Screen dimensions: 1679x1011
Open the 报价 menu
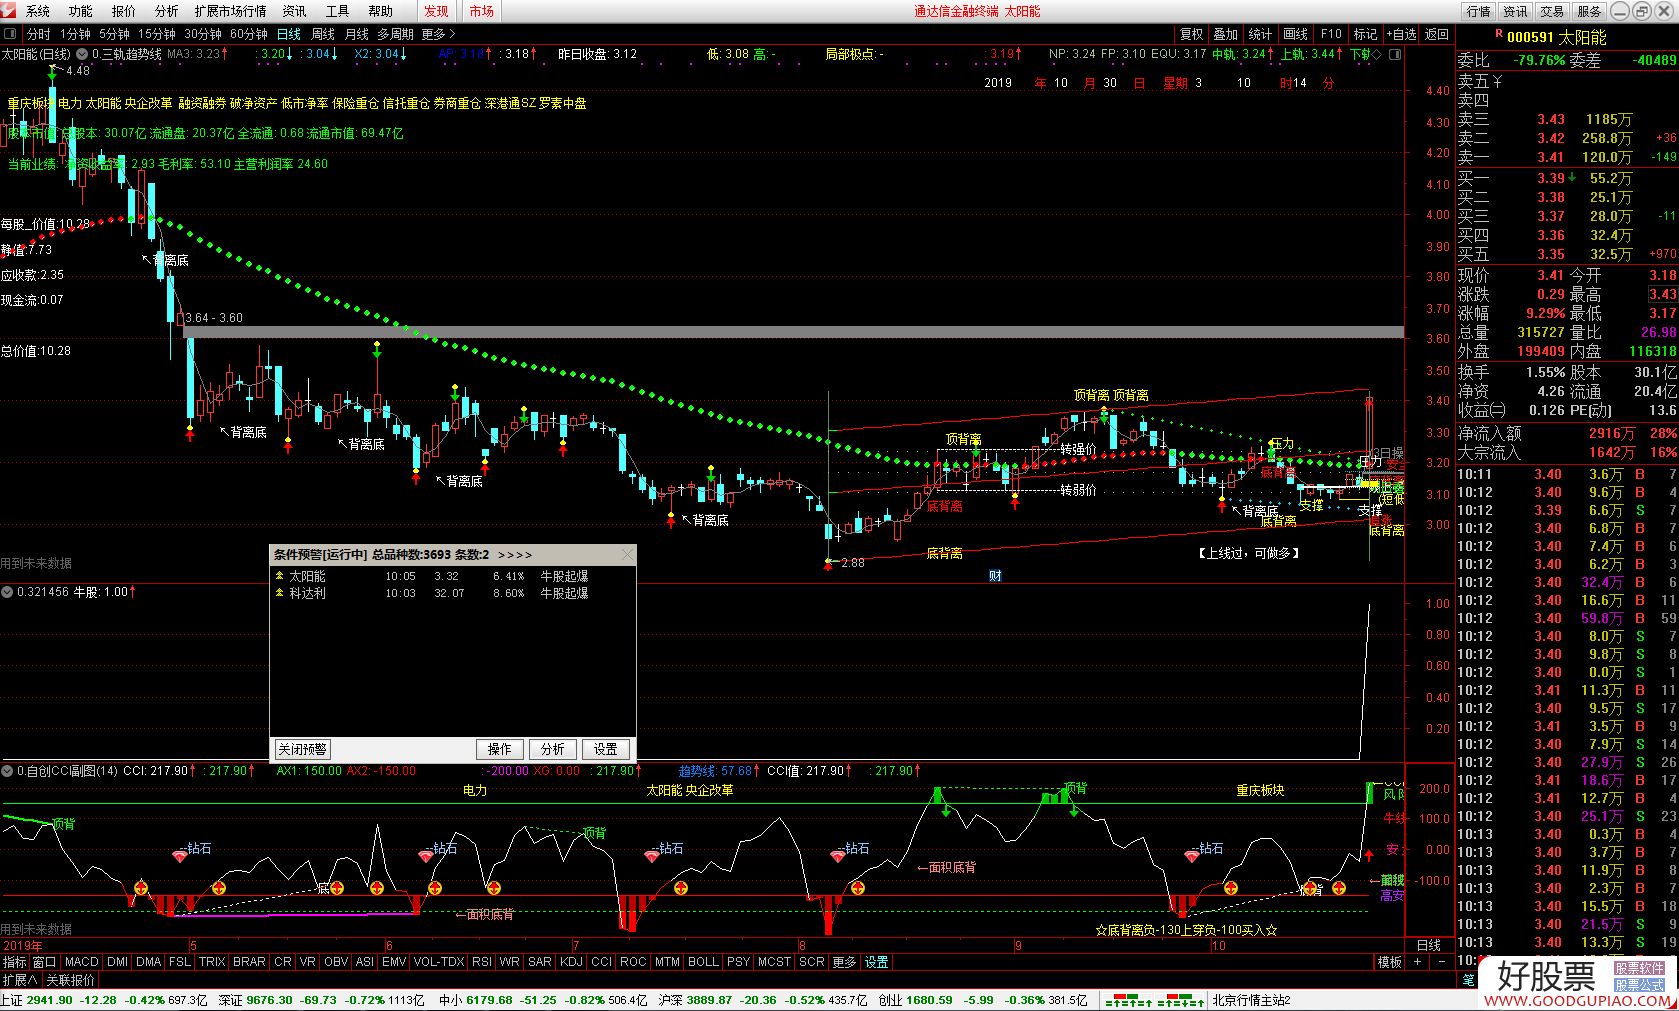pyautogui.click(x=124, y=11)
